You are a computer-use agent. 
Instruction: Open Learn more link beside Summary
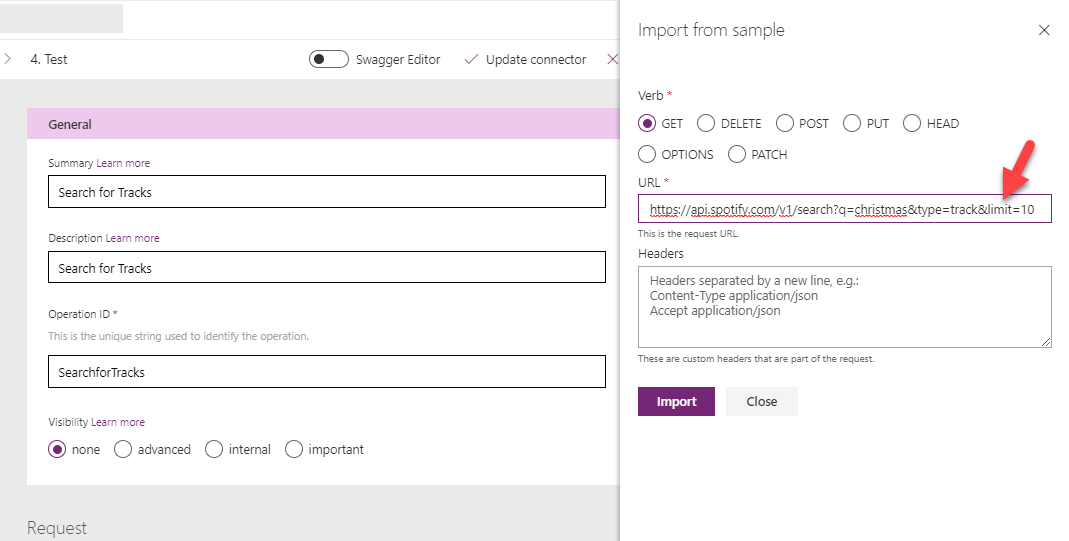point(123,163)
